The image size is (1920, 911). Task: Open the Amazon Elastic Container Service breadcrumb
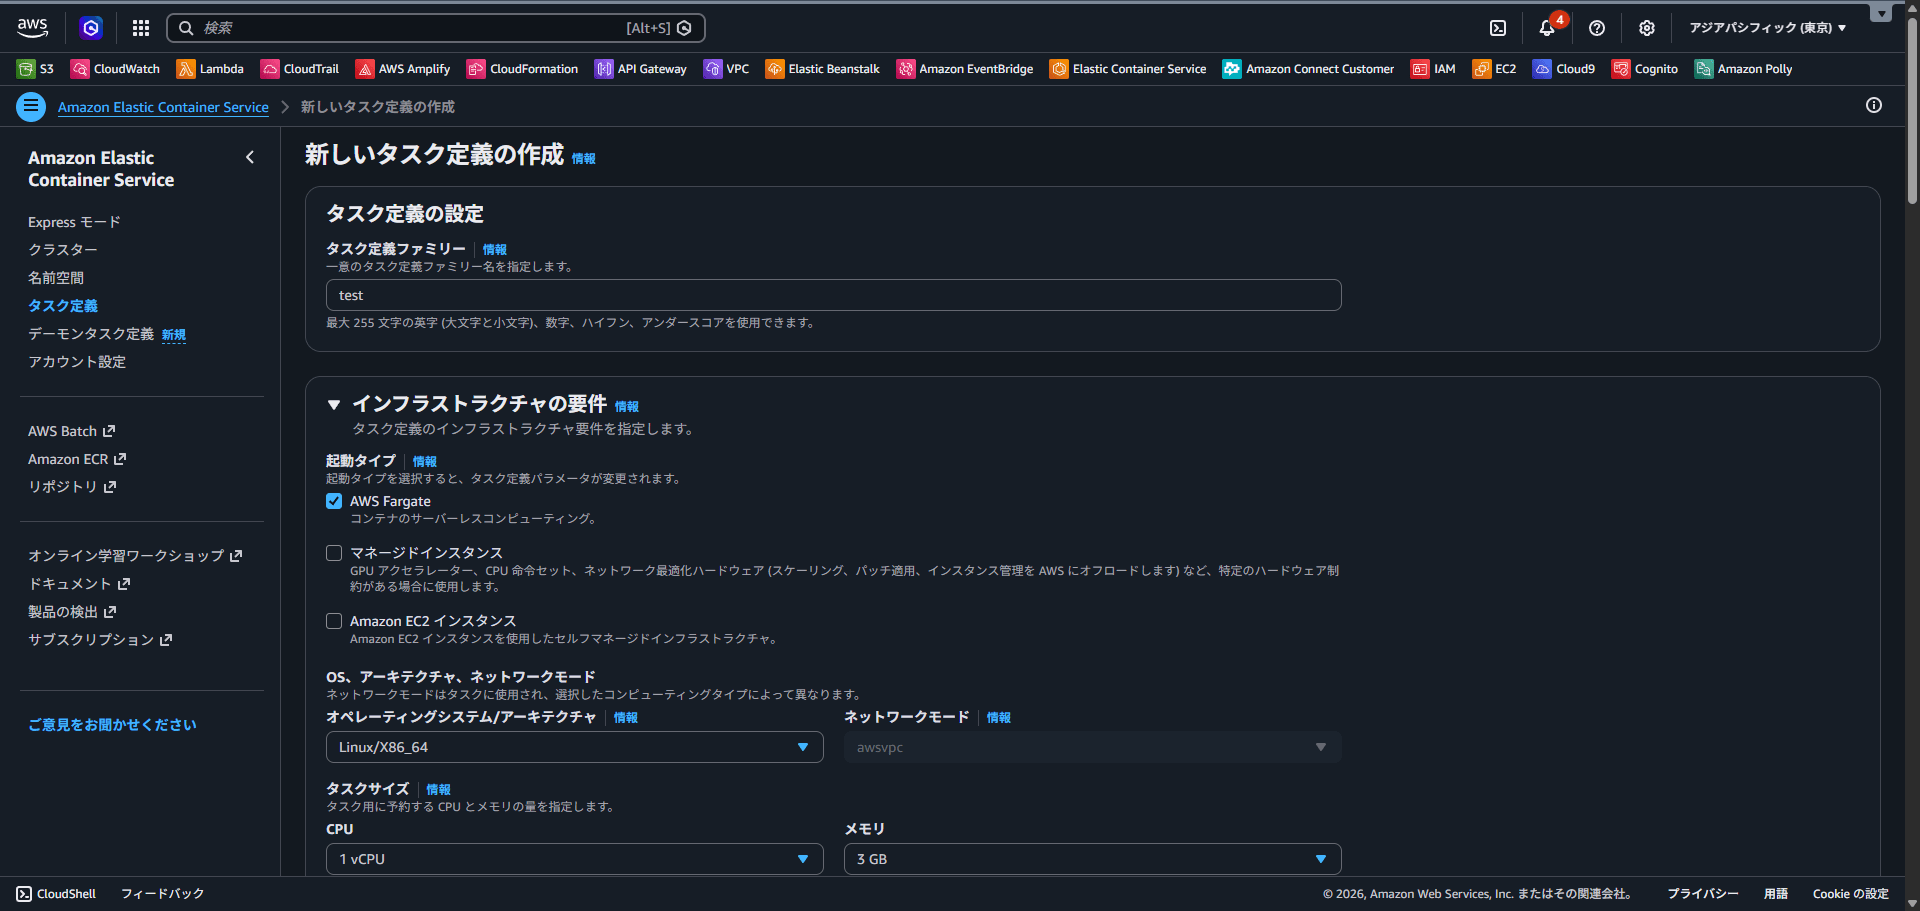163,107
